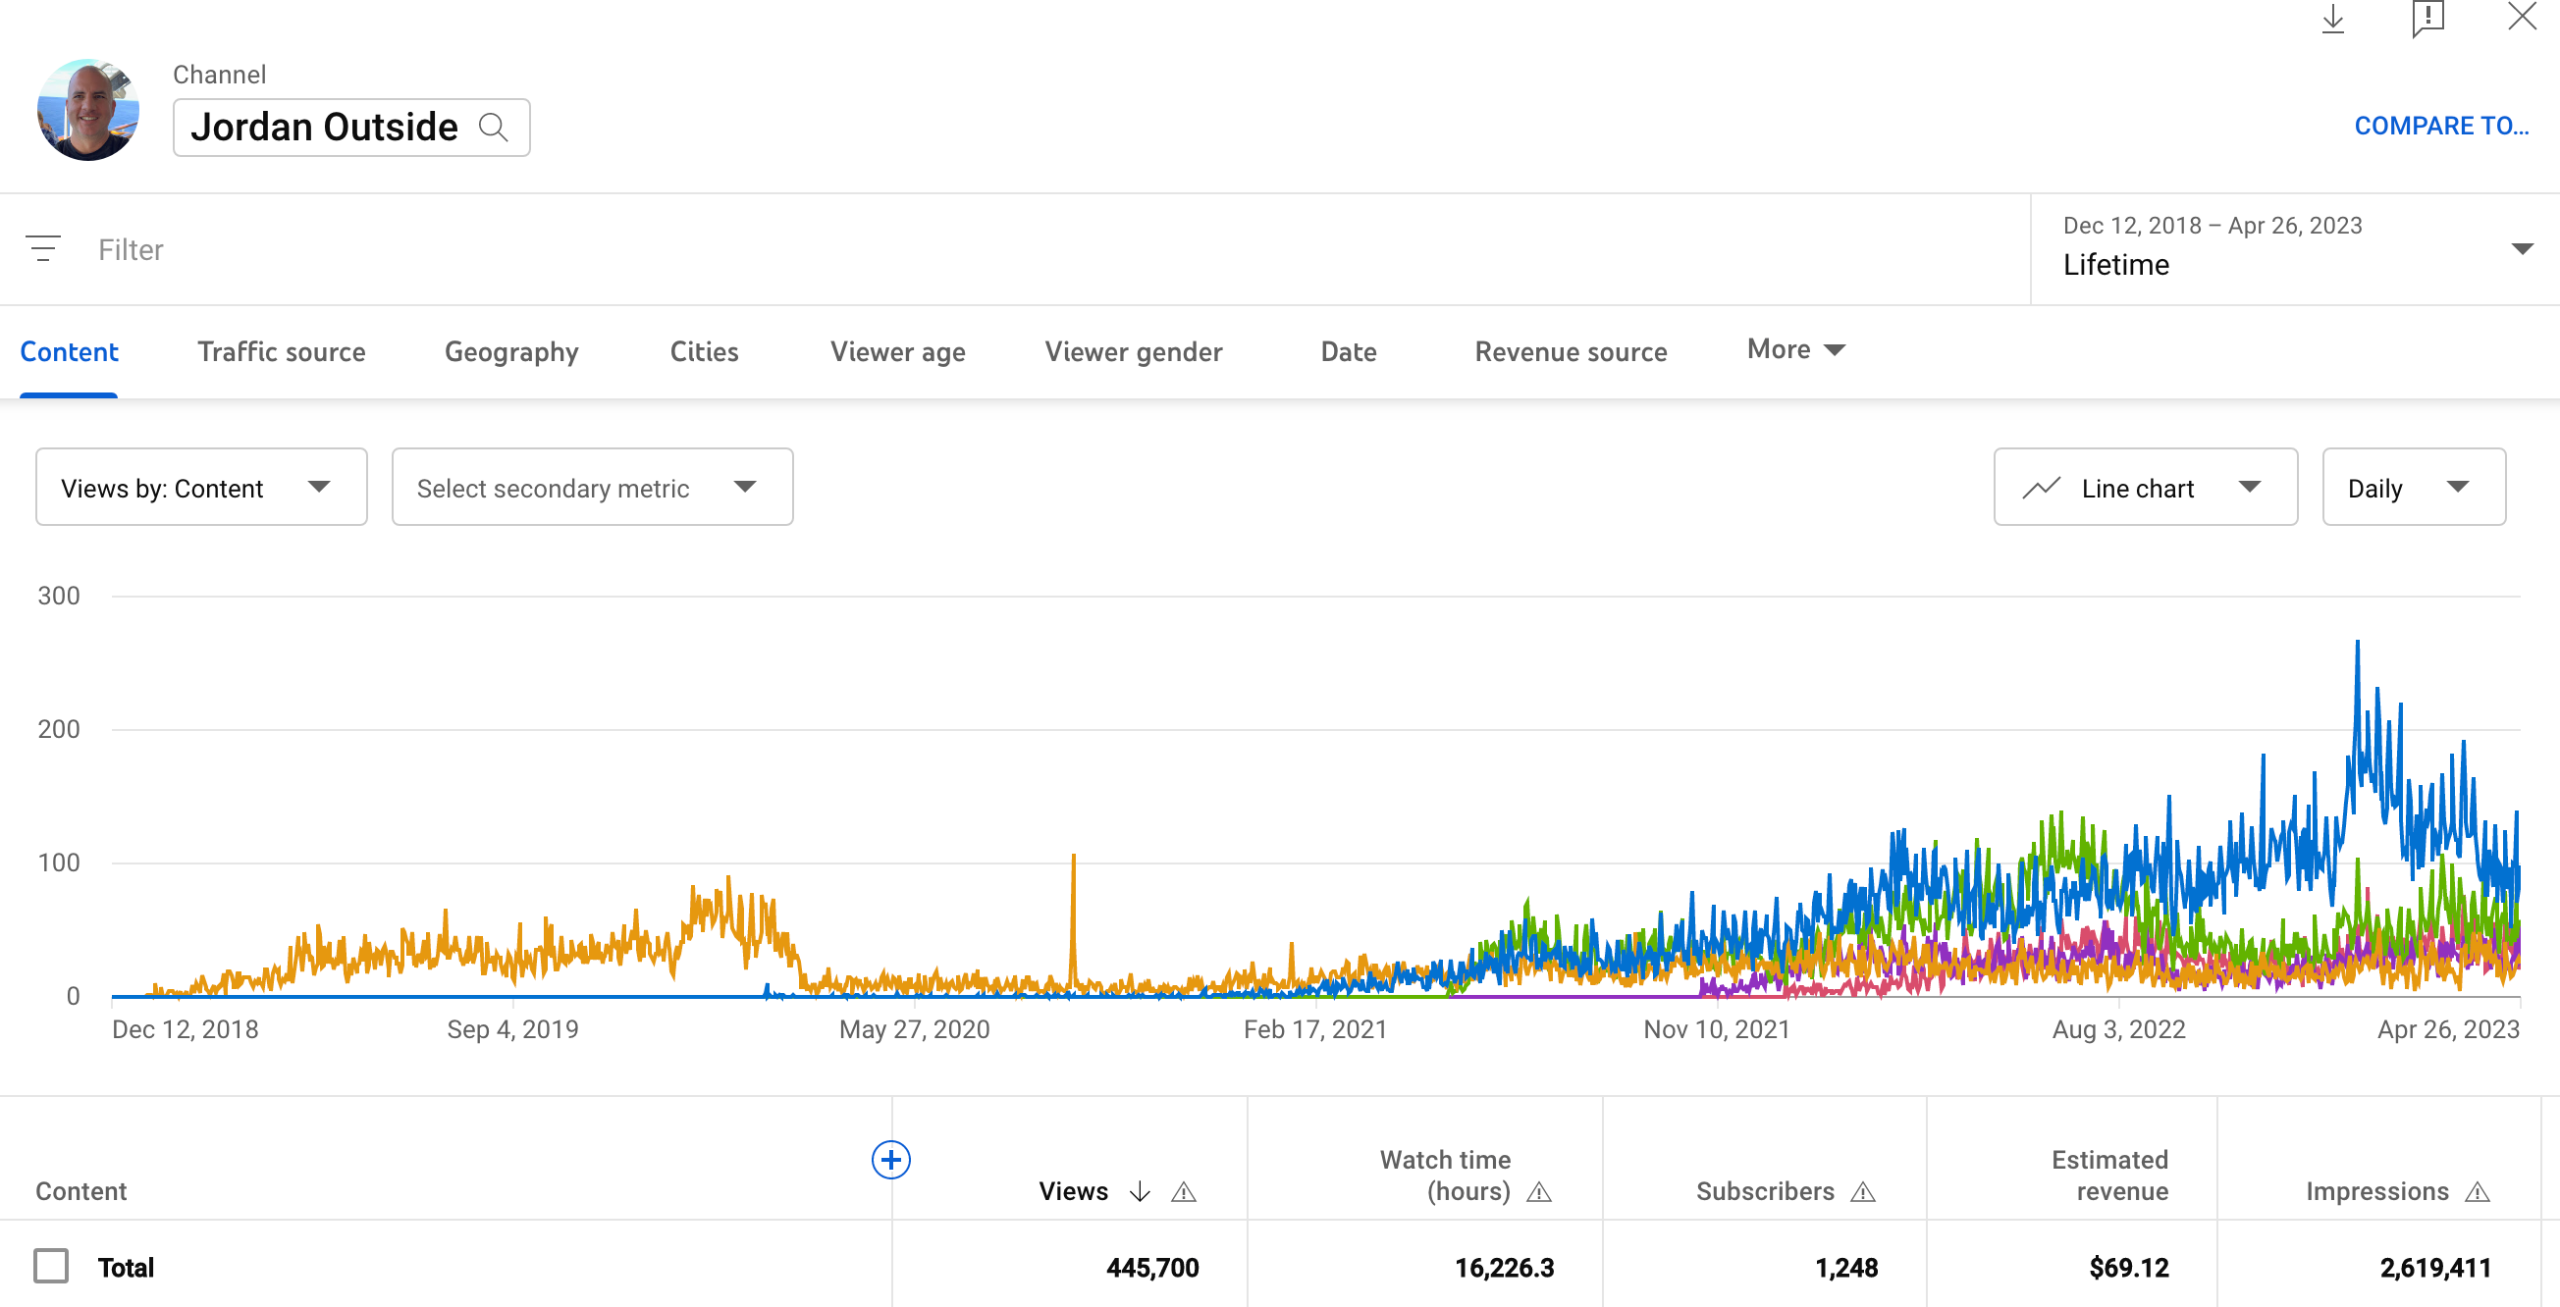Image resolution: width=2560 pixels, height=1307 pixels.
Task: Expand the Line chart type dropdown
Action: [x=2145, y=487]
